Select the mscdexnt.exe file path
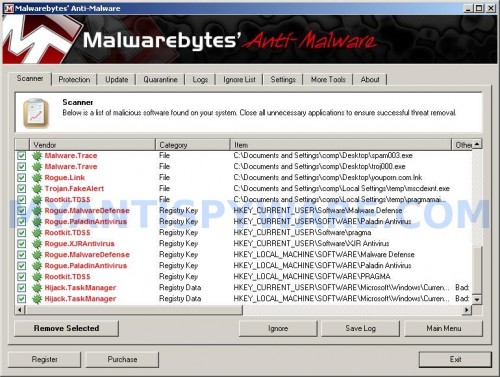Viewport: 500px width, 377px height. [x=341, y=189]
